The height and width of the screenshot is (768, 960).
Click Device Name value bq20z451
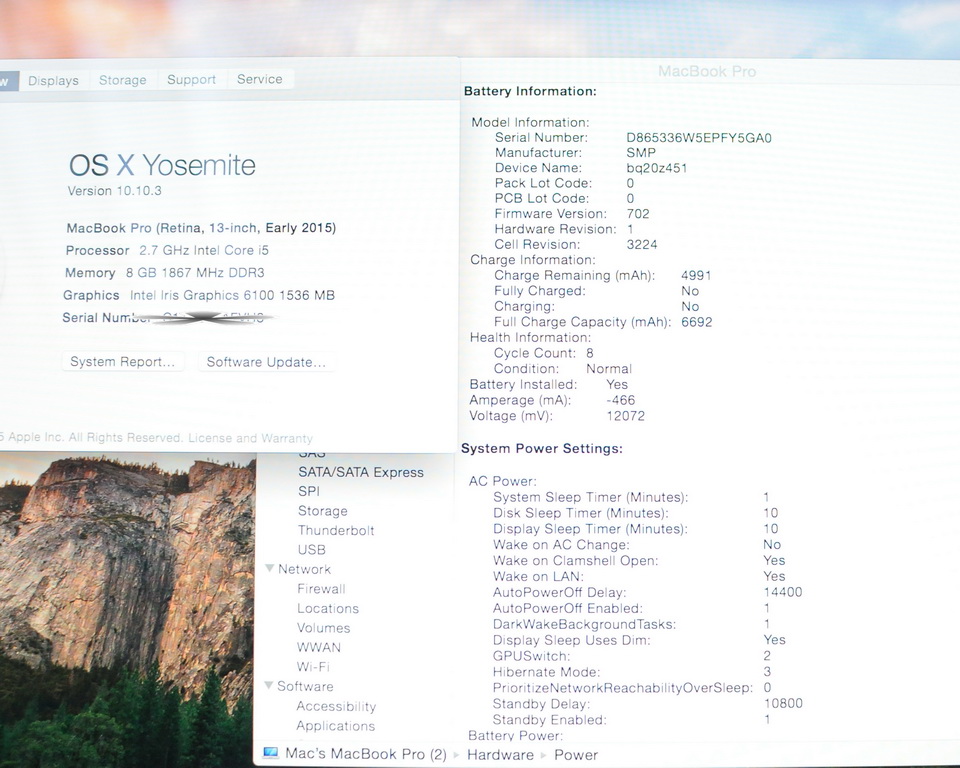[x=656, y=168]
